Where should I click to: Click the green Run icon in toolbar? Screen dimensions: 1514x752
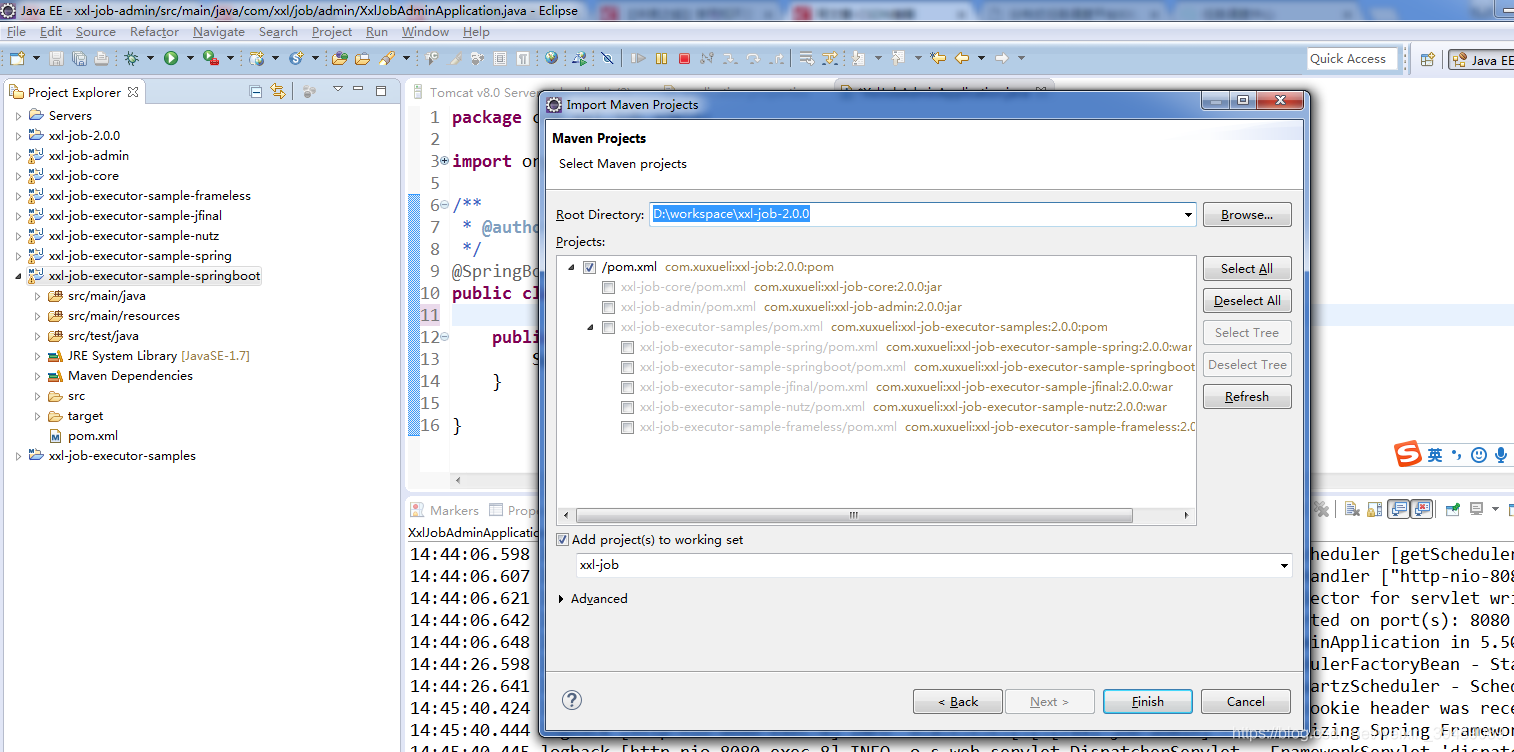tap(171, 58)
